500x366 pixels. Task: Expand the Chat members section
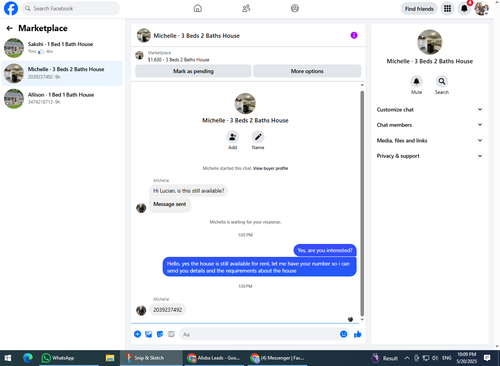429,125
